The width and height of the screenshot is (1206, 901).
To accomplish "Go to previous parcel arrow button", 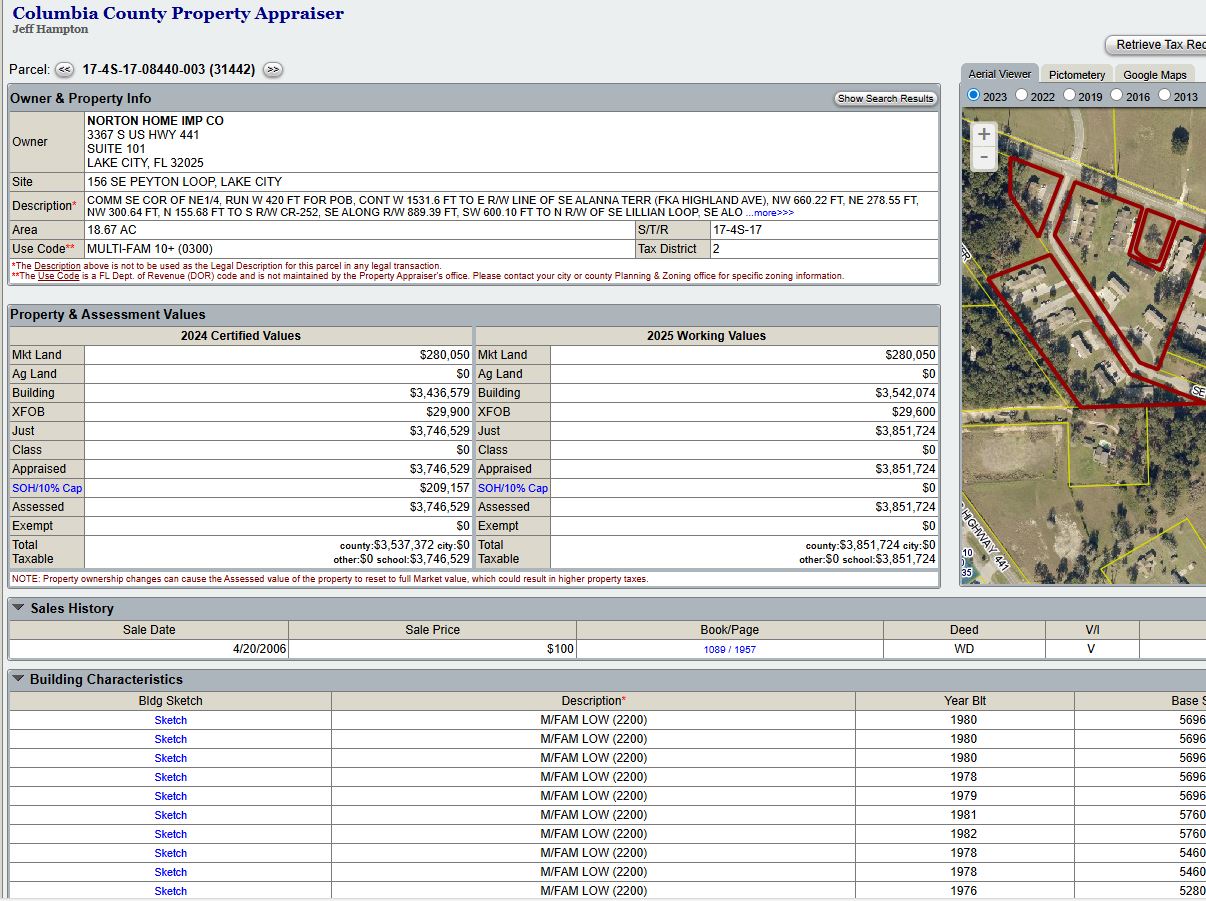I will 64,70.
